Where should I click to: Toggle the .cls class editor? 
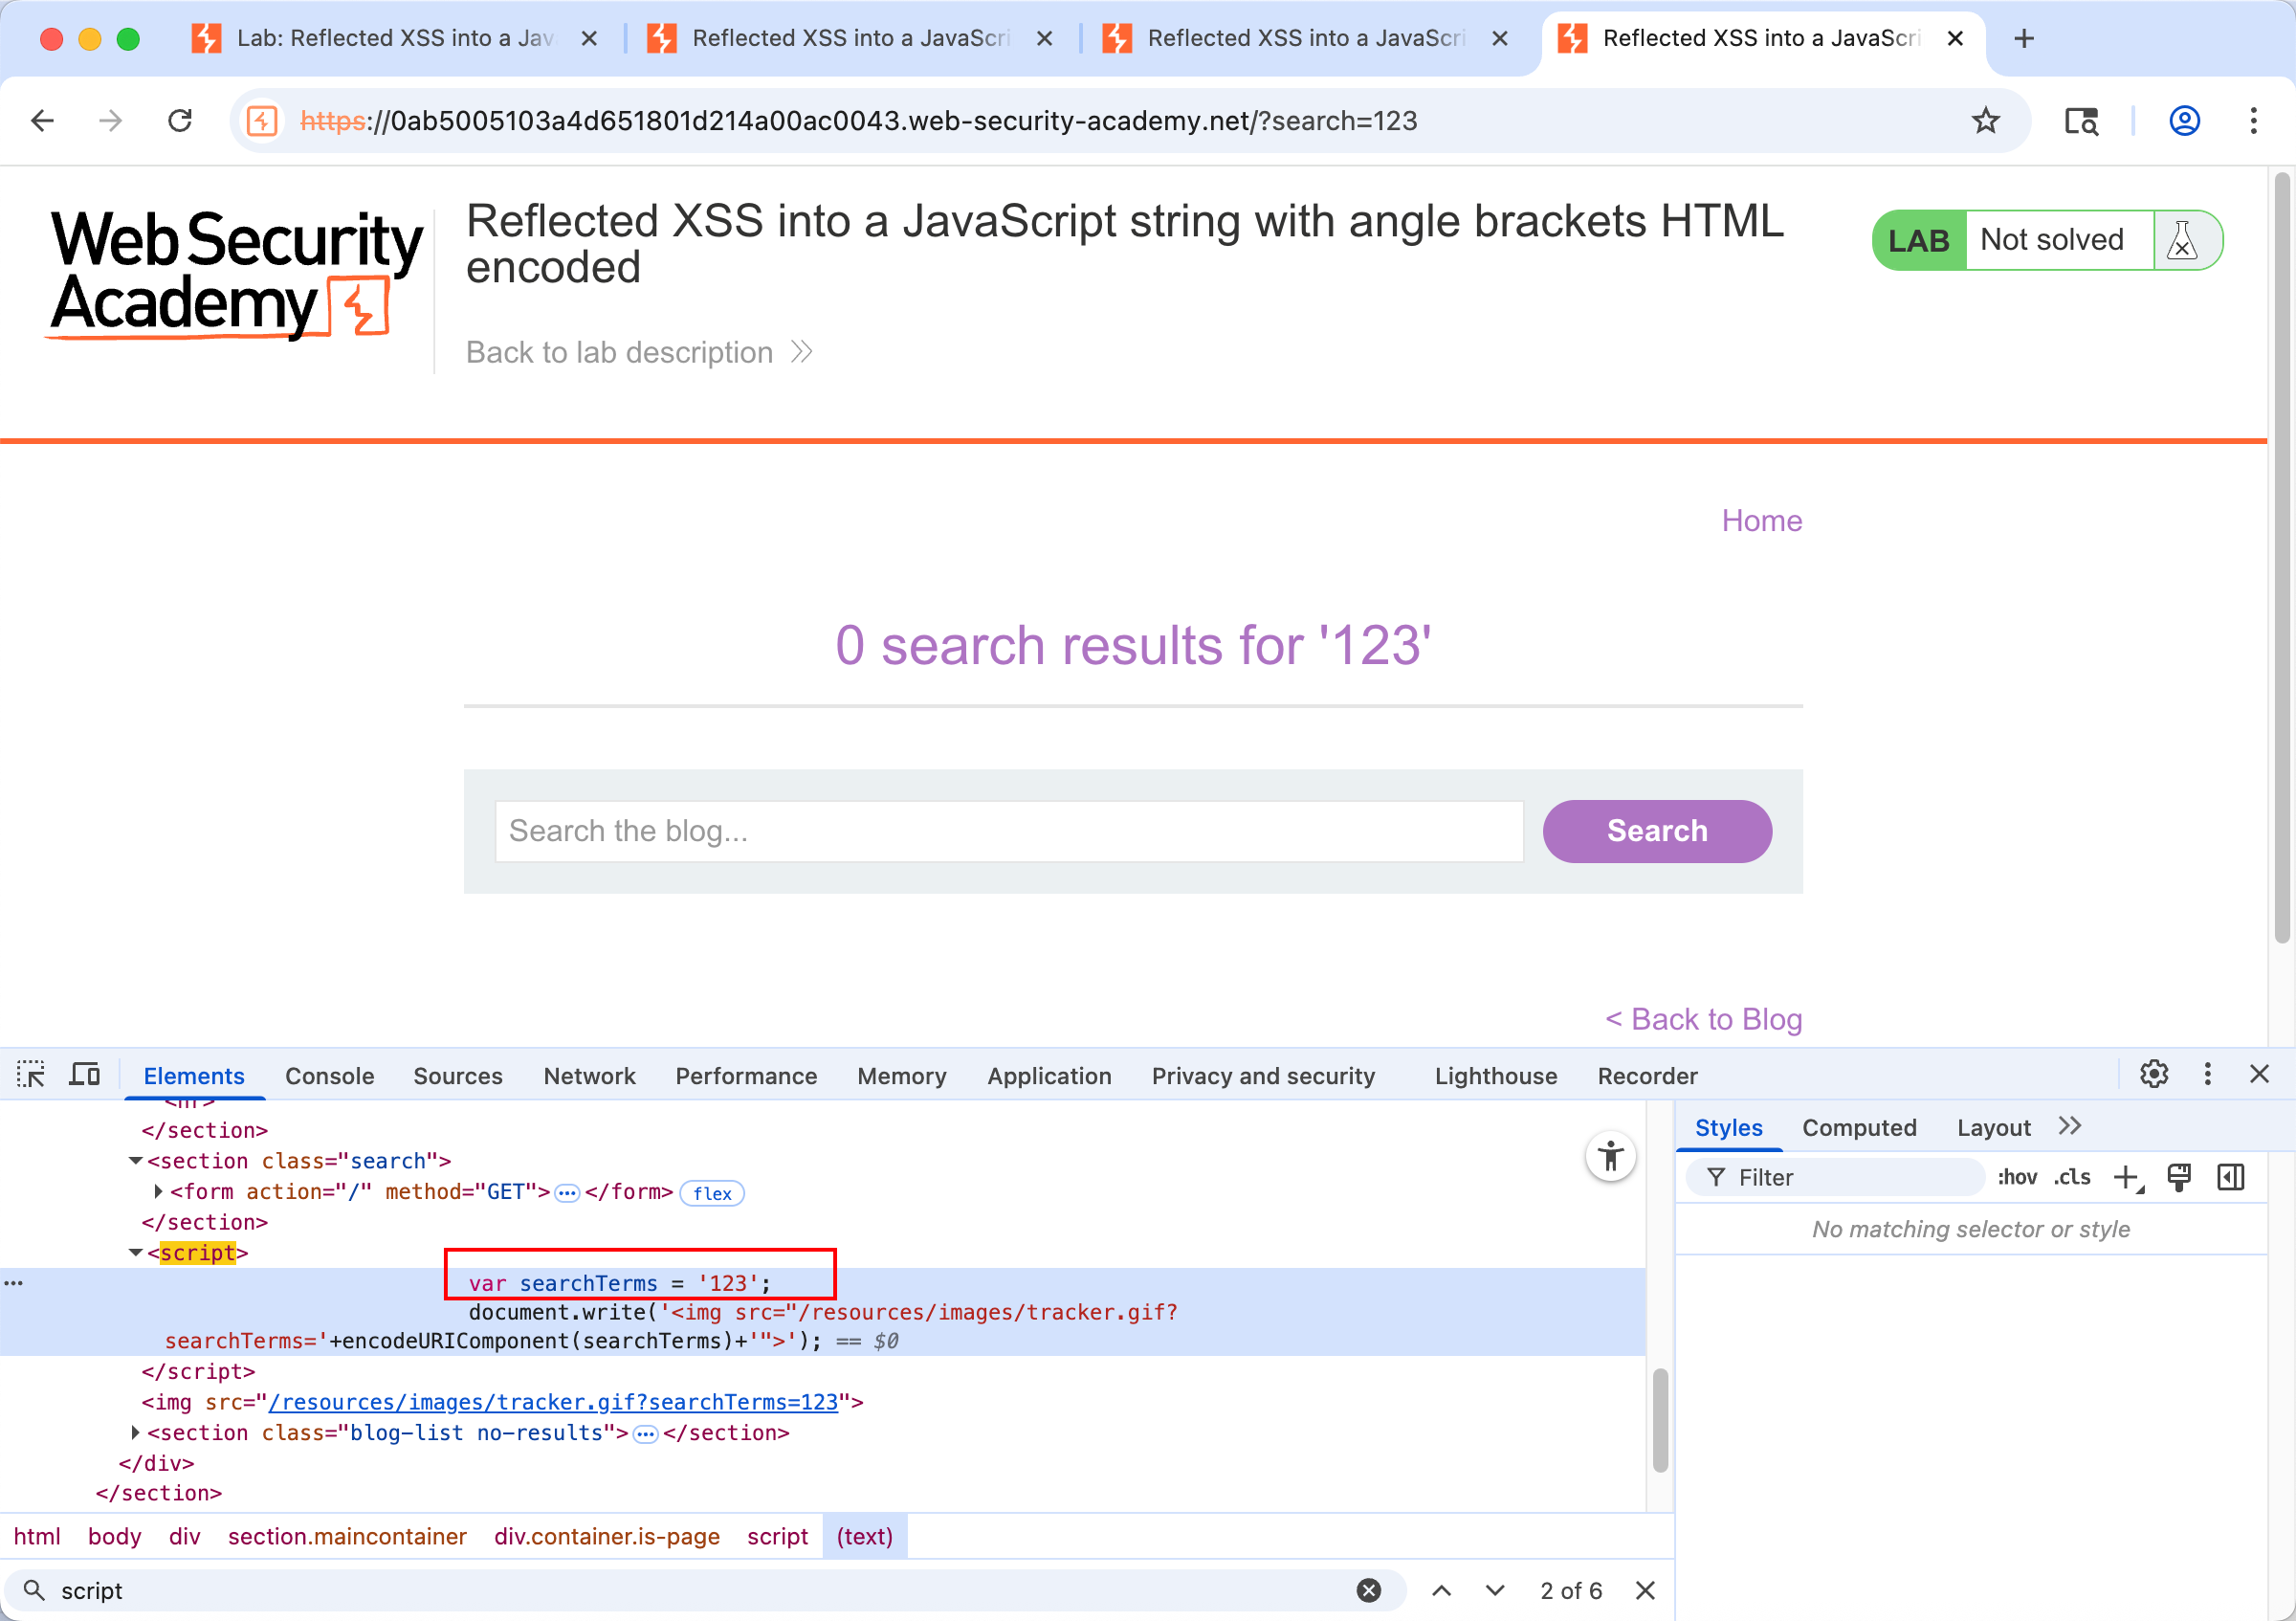tap(2071, 1178)
